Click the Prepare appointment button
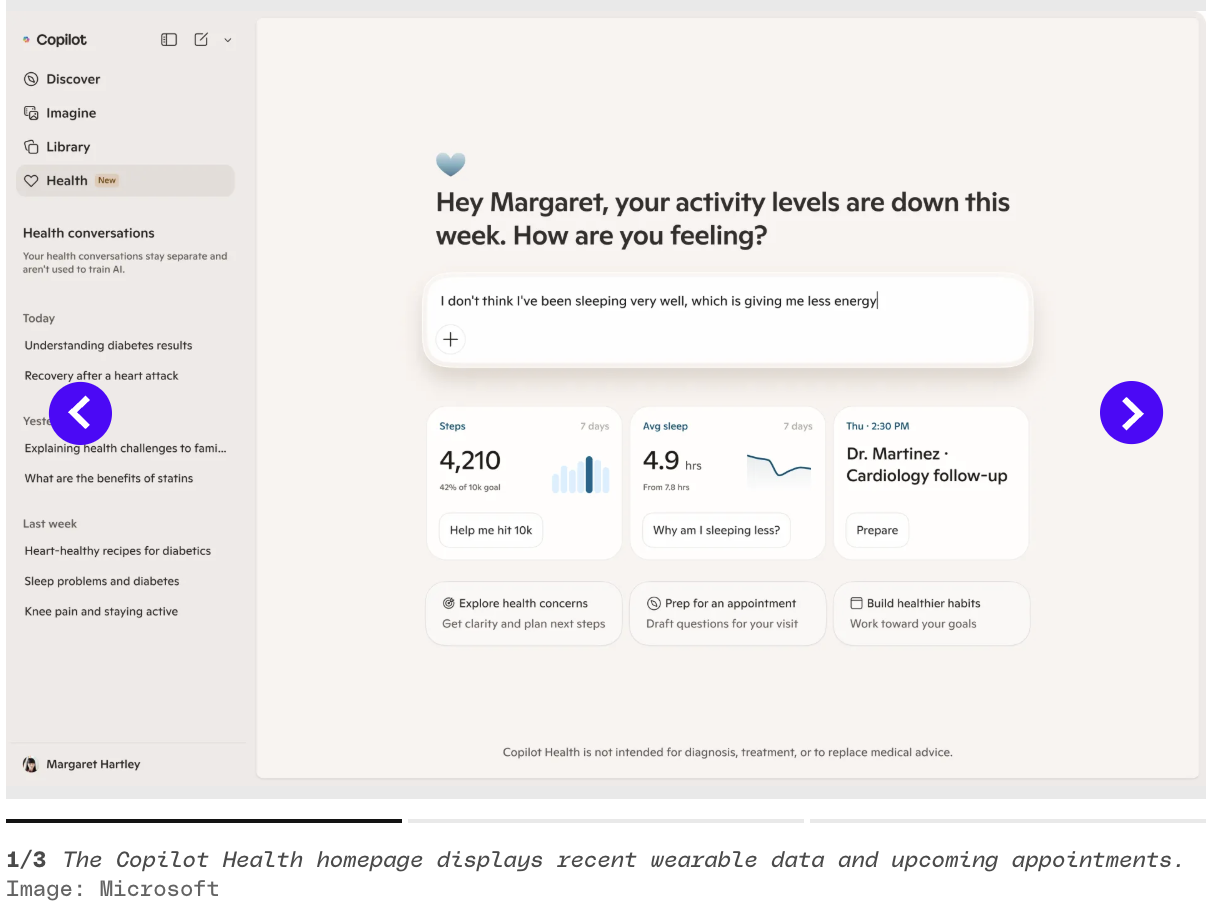This screenshot has width=1210, height=906. (877, 530)
